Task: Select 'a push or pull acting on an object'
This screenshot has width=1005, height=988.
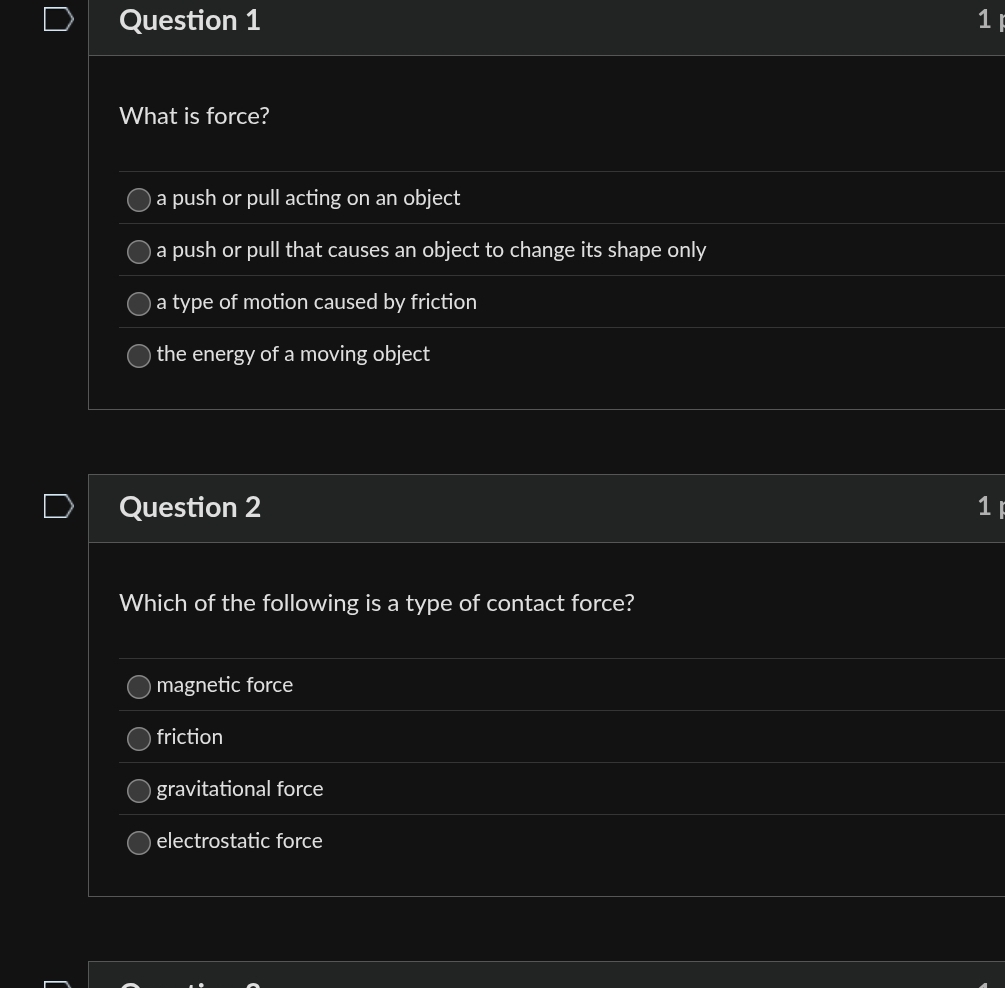Action: click(x=139, y=199)
